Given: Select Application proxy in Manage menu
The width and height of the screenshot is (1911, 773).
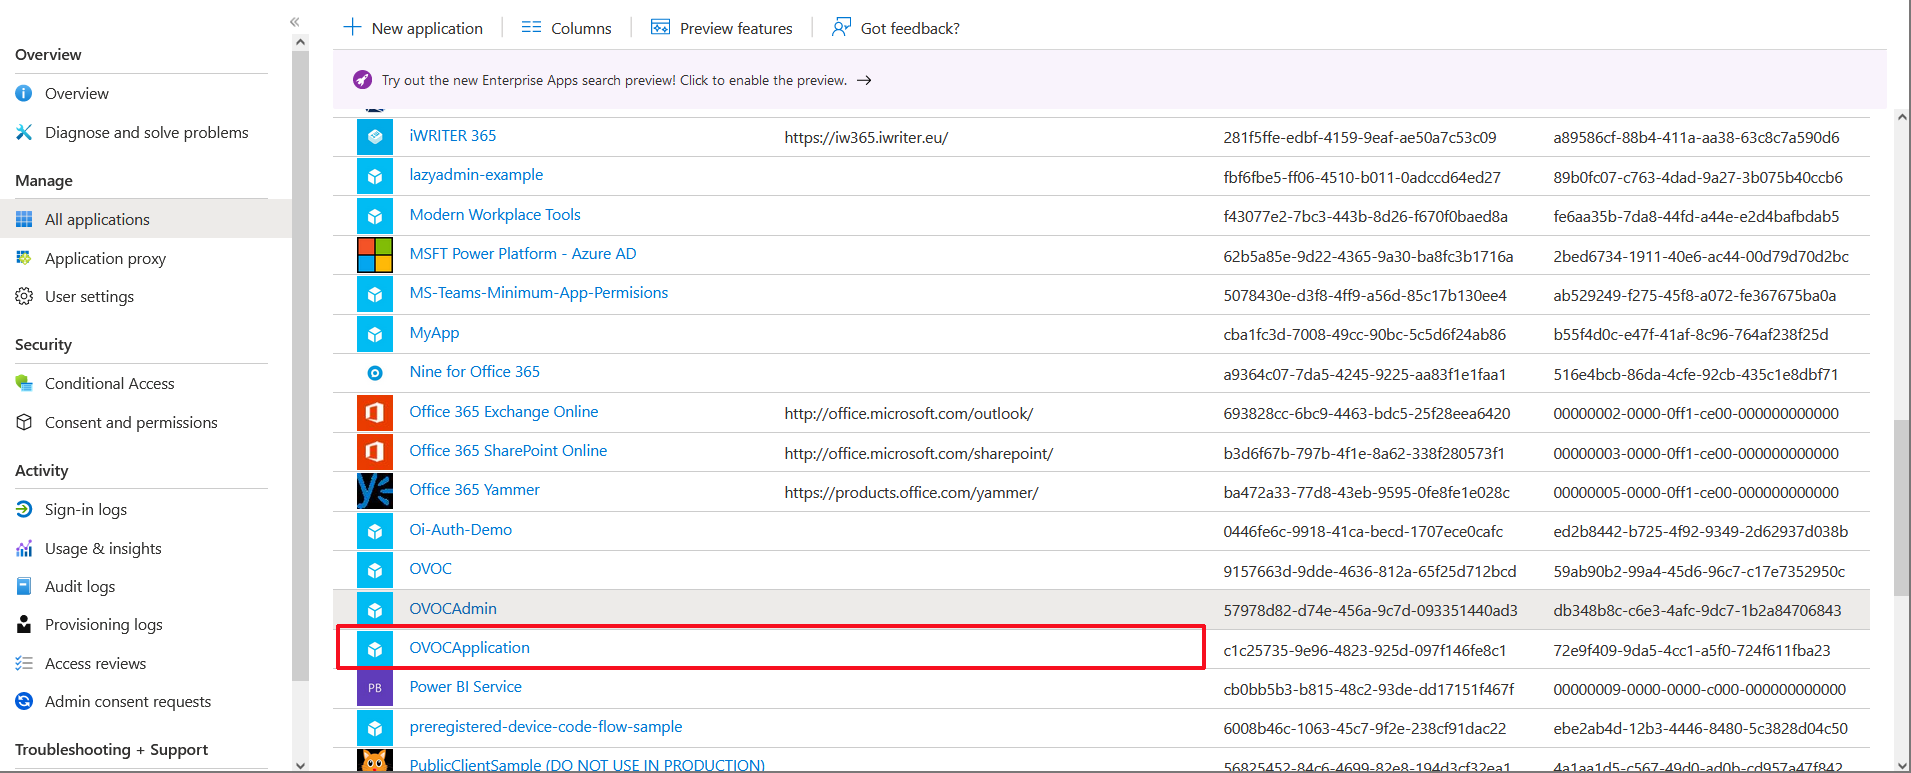Looking at the screenshot, I should click(105, 258).
